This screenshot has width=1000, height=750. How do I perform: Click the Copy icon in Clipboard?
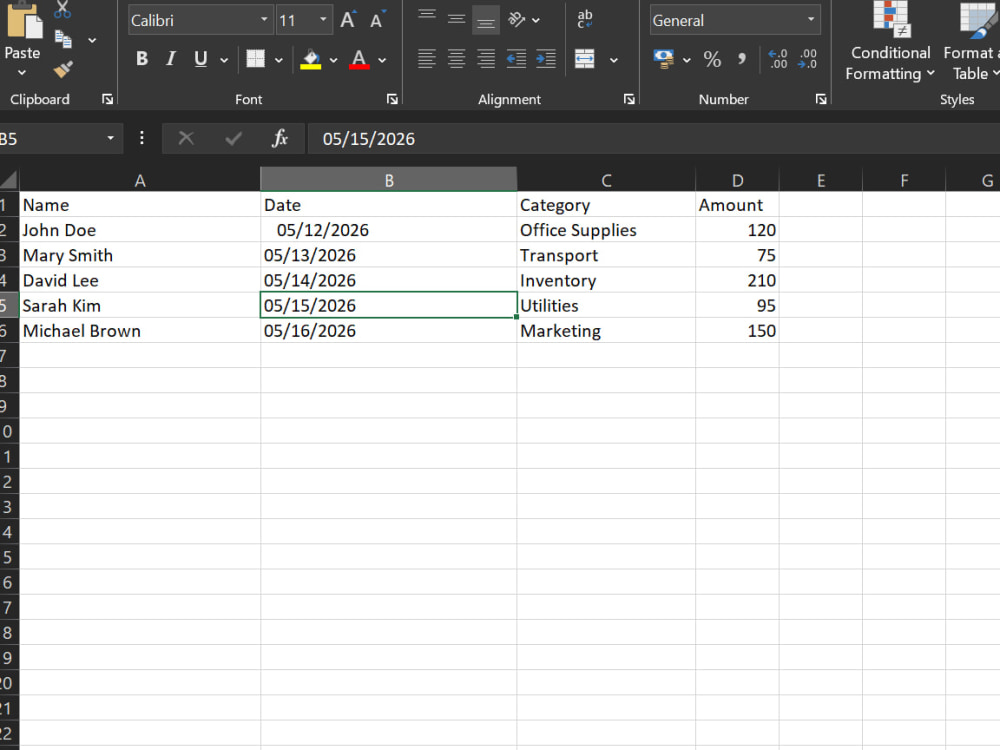(x=63, y=40)
